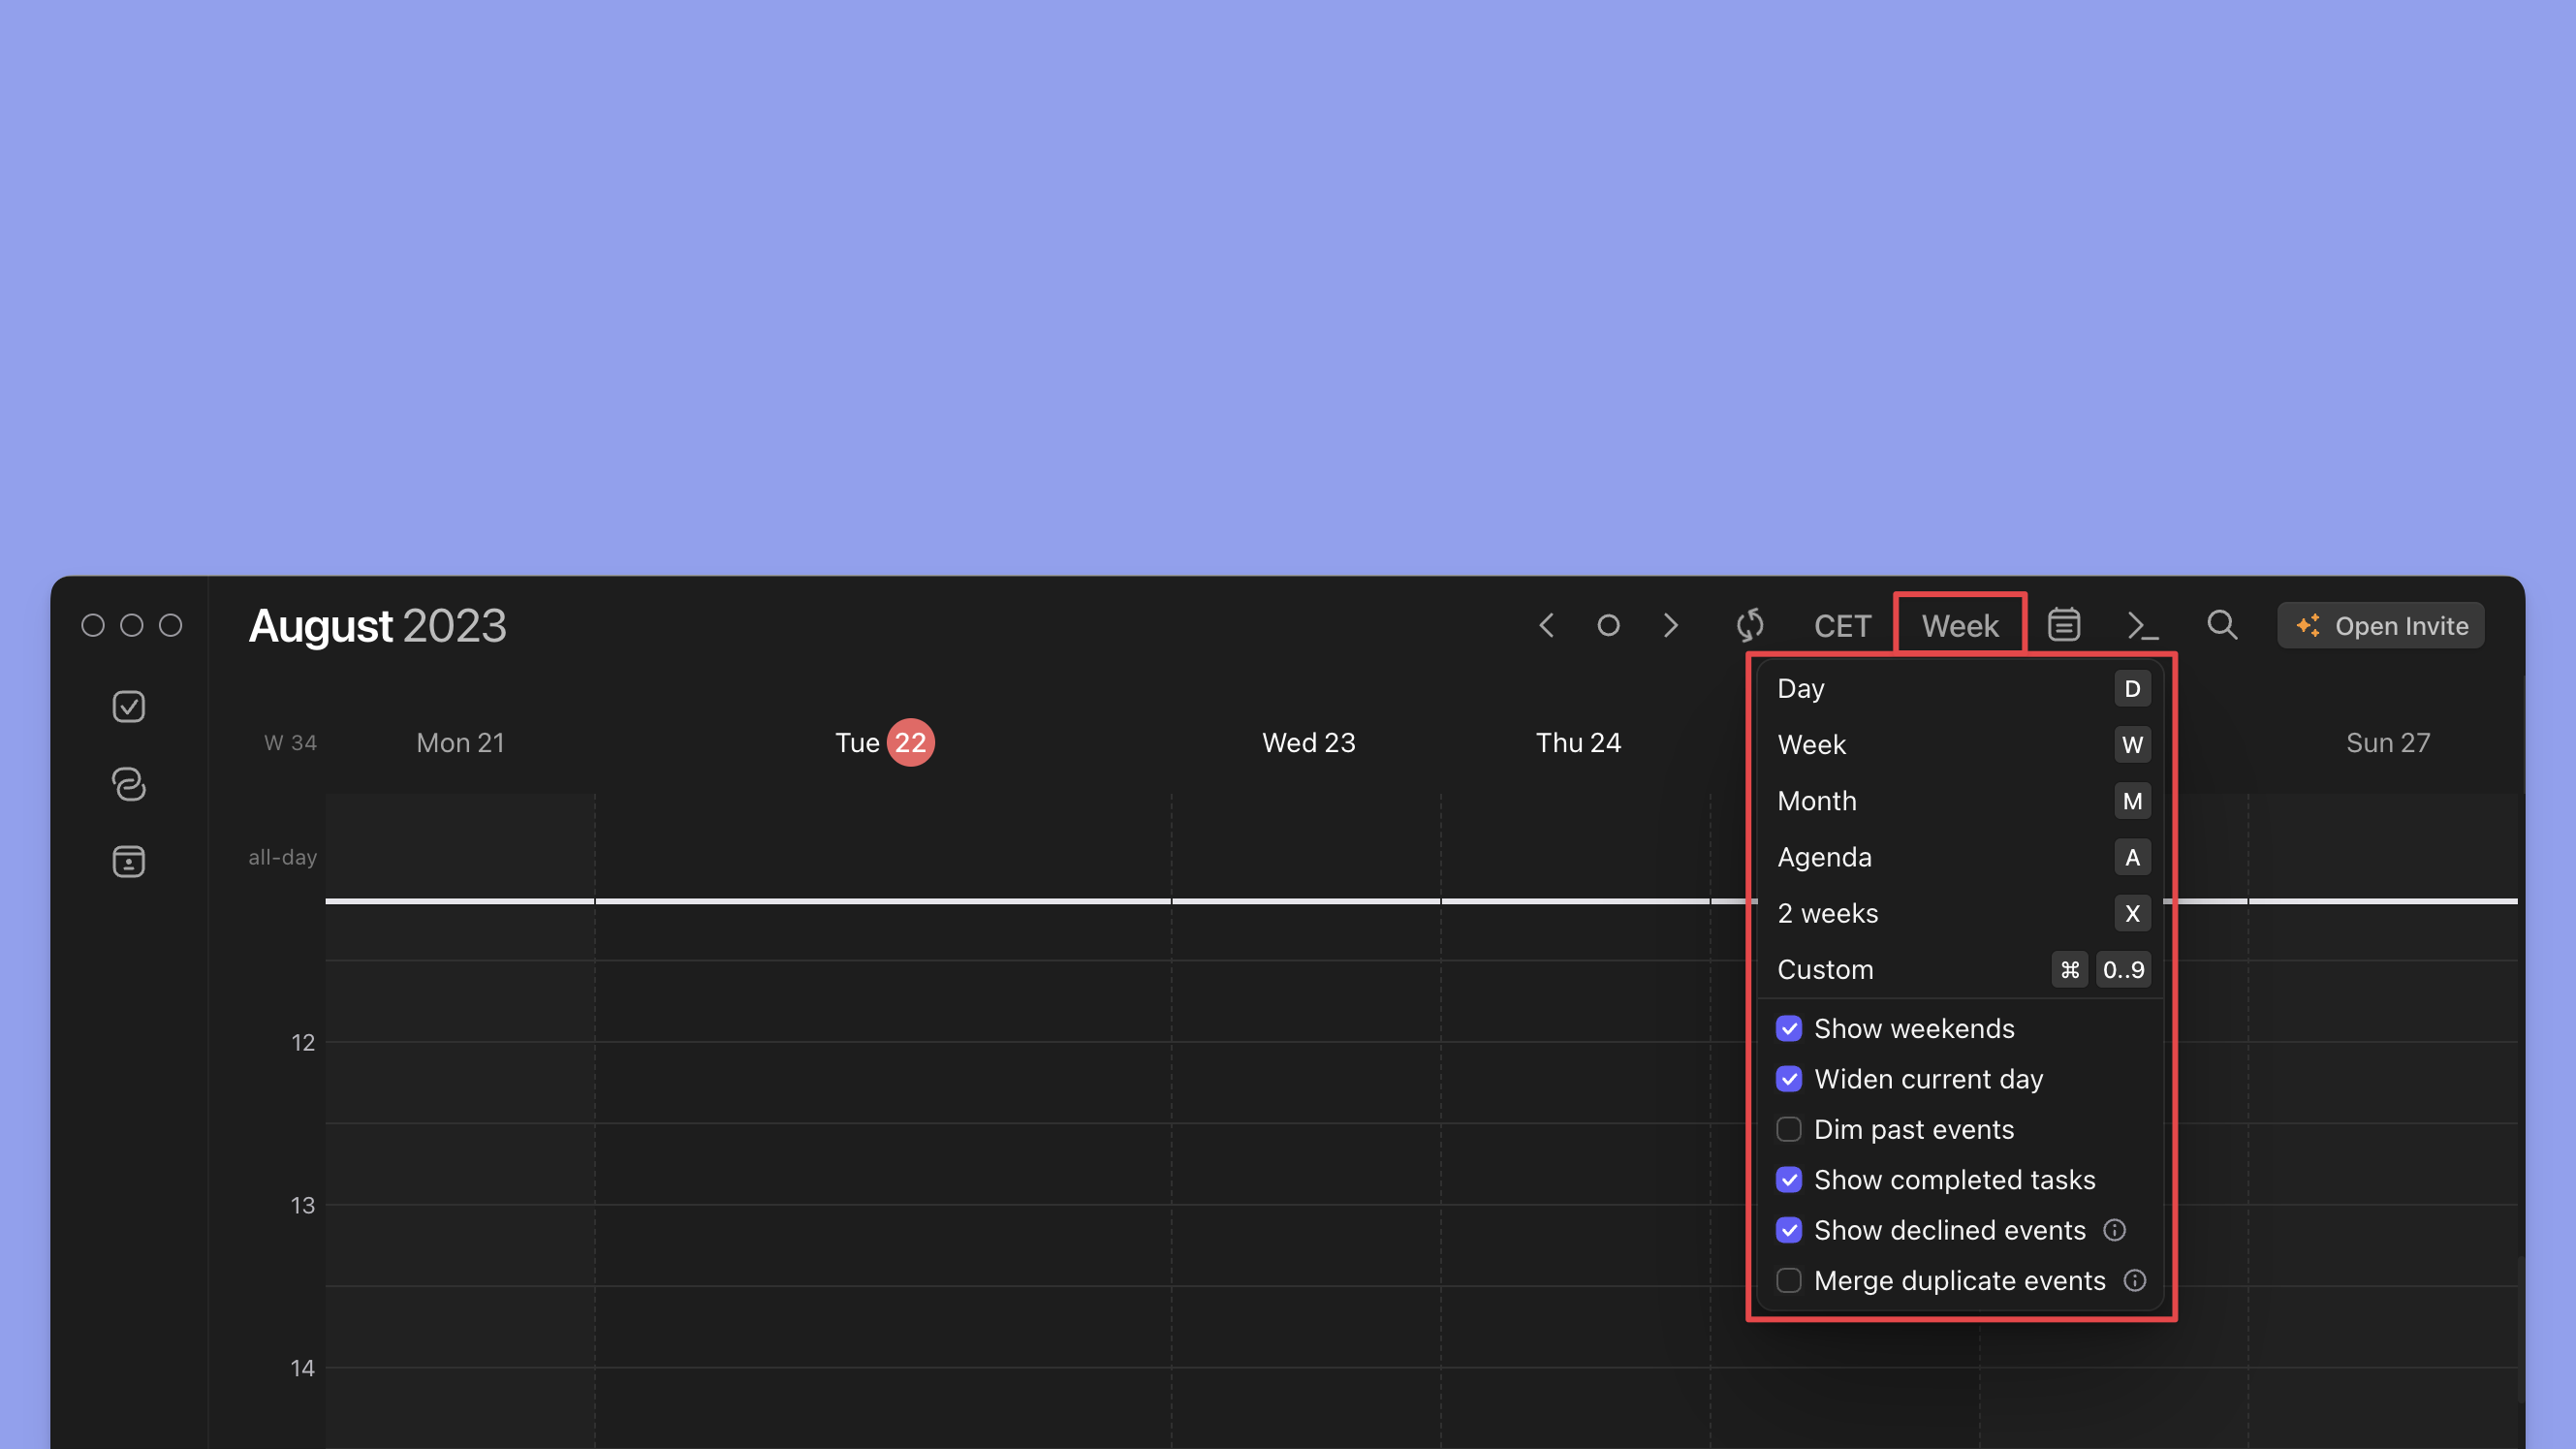Show info for Show declined events

(2114, 1230)
